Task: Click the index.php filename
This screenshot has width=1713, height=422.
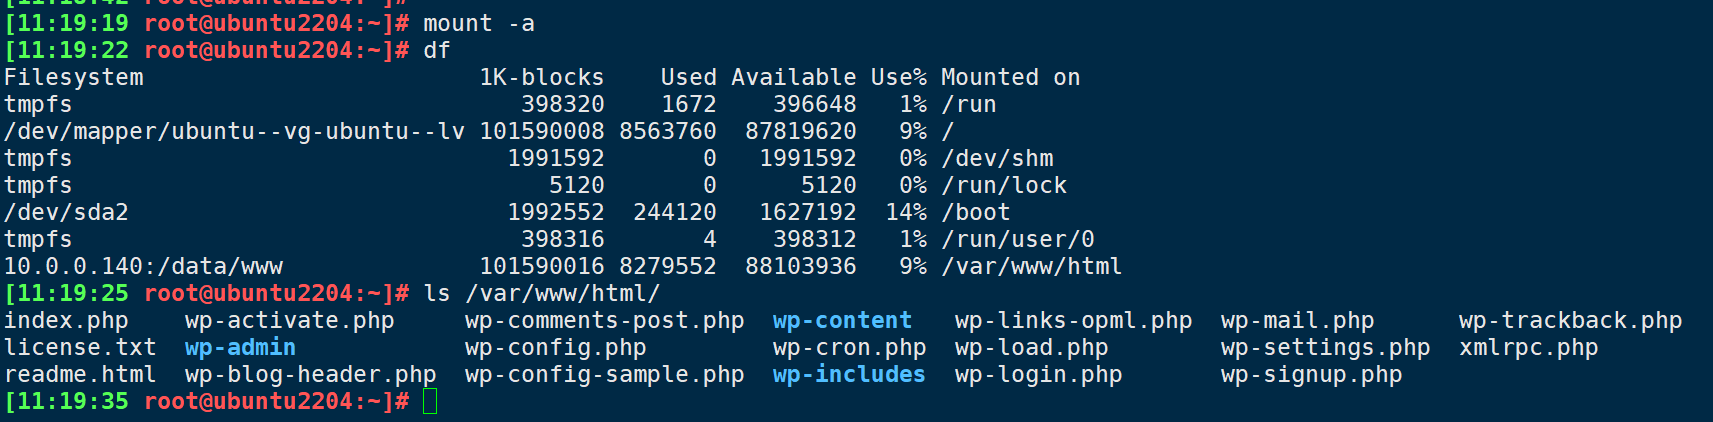Action: pyautogui.click(x=66, y=321)
